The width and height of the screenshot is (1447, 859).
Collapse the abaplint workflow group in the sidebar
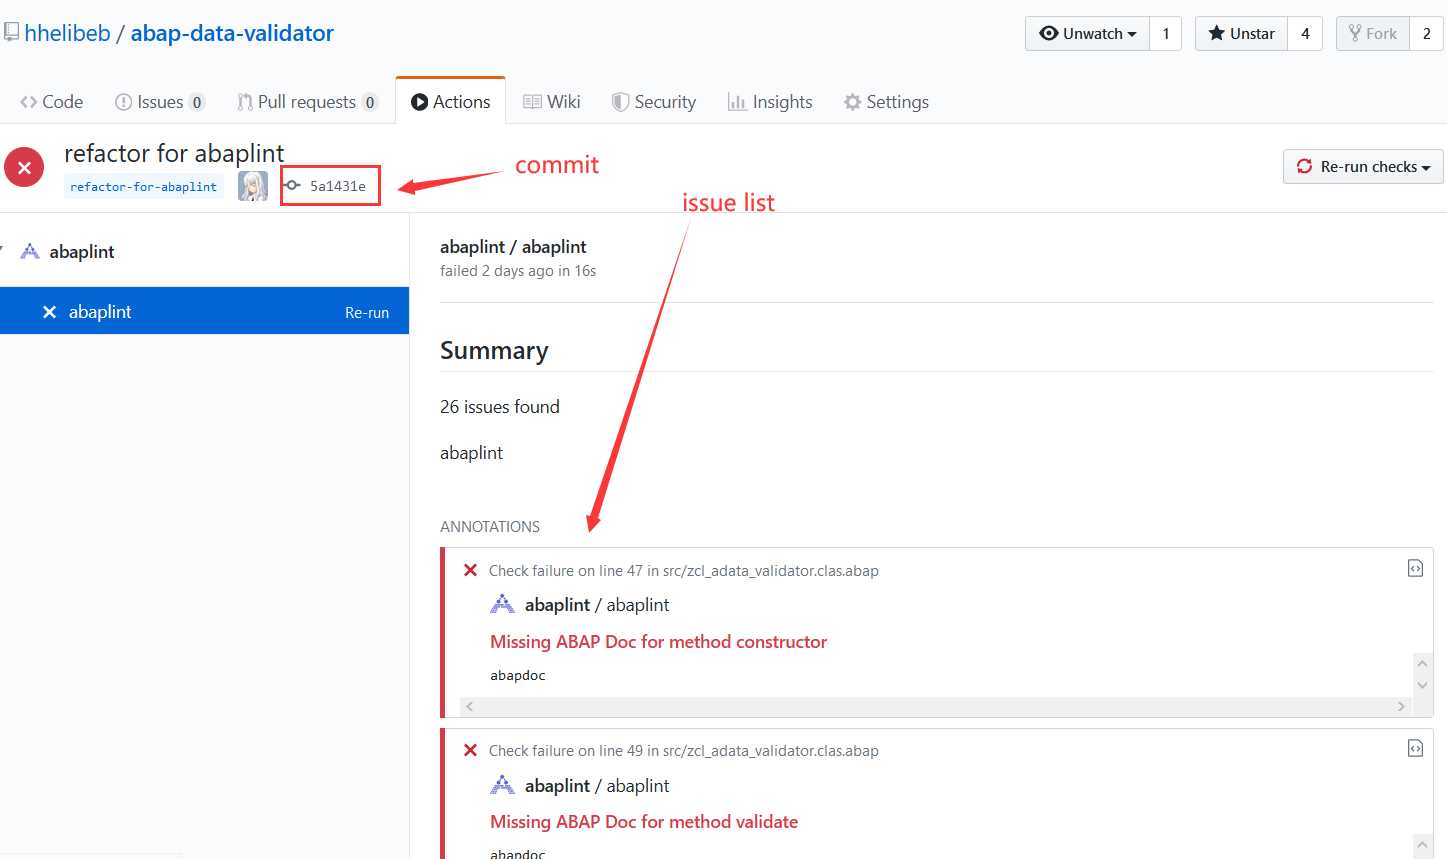3,250
